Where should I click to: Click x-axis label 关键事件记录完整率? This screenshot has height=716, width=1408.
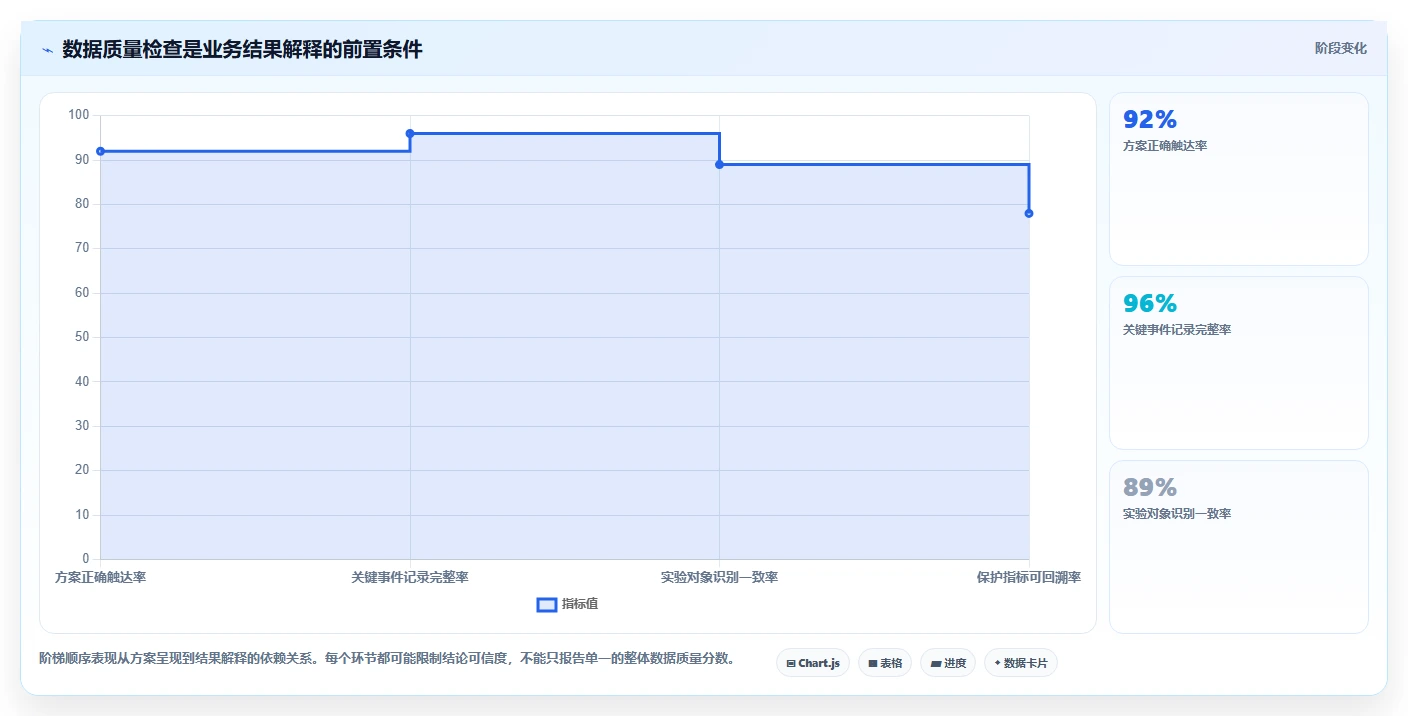pyautogui.click(x=410, y=577)
